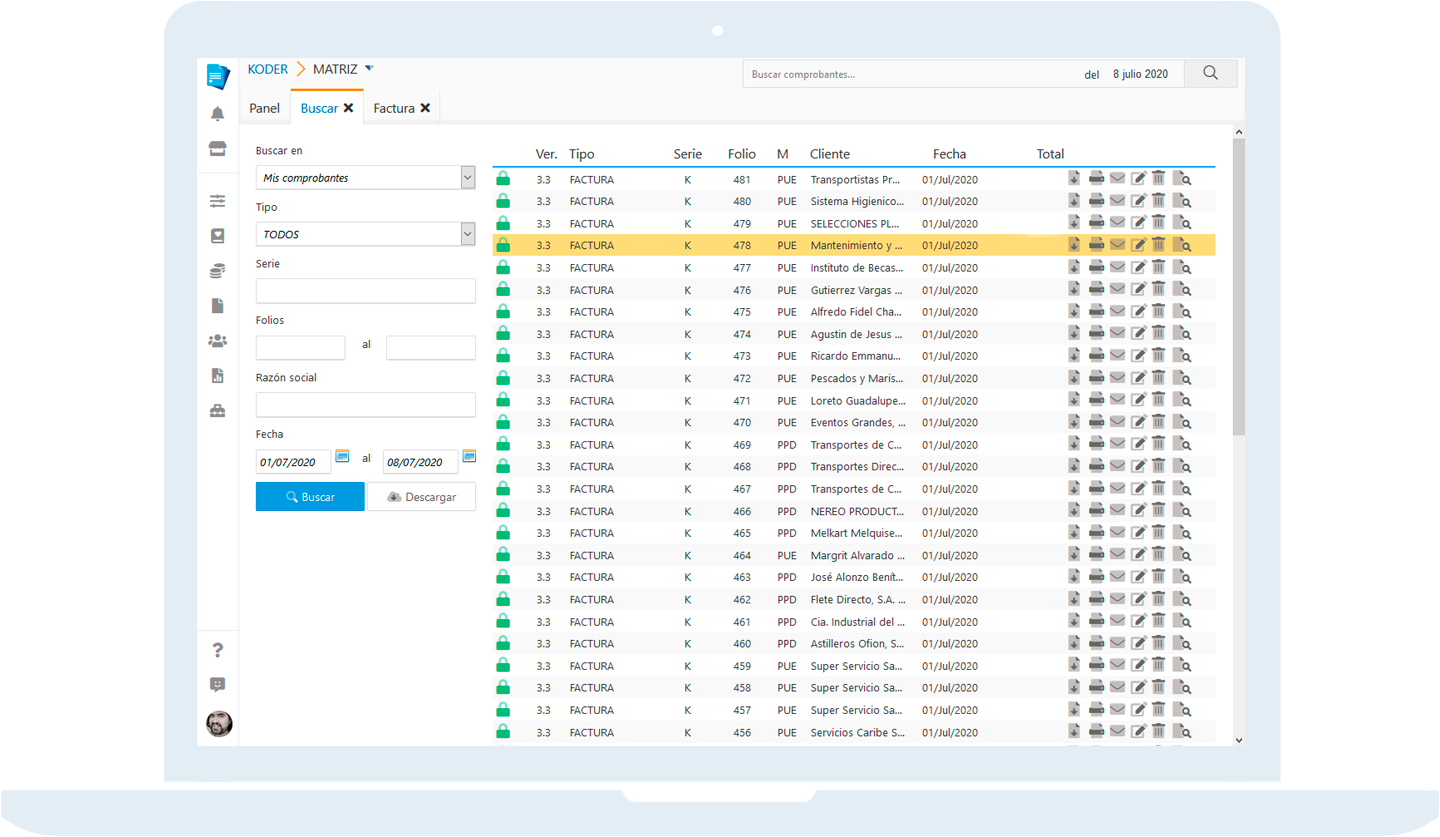Focus the Serie input field
Screen dimensions: 1440x837
coord(366,291)
